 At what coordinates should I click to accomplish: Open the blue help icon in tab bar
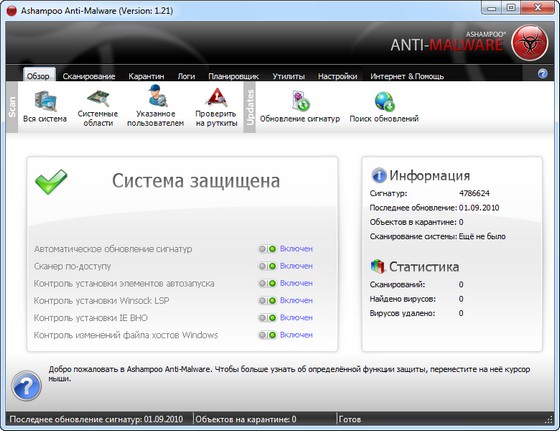point(542,74)
